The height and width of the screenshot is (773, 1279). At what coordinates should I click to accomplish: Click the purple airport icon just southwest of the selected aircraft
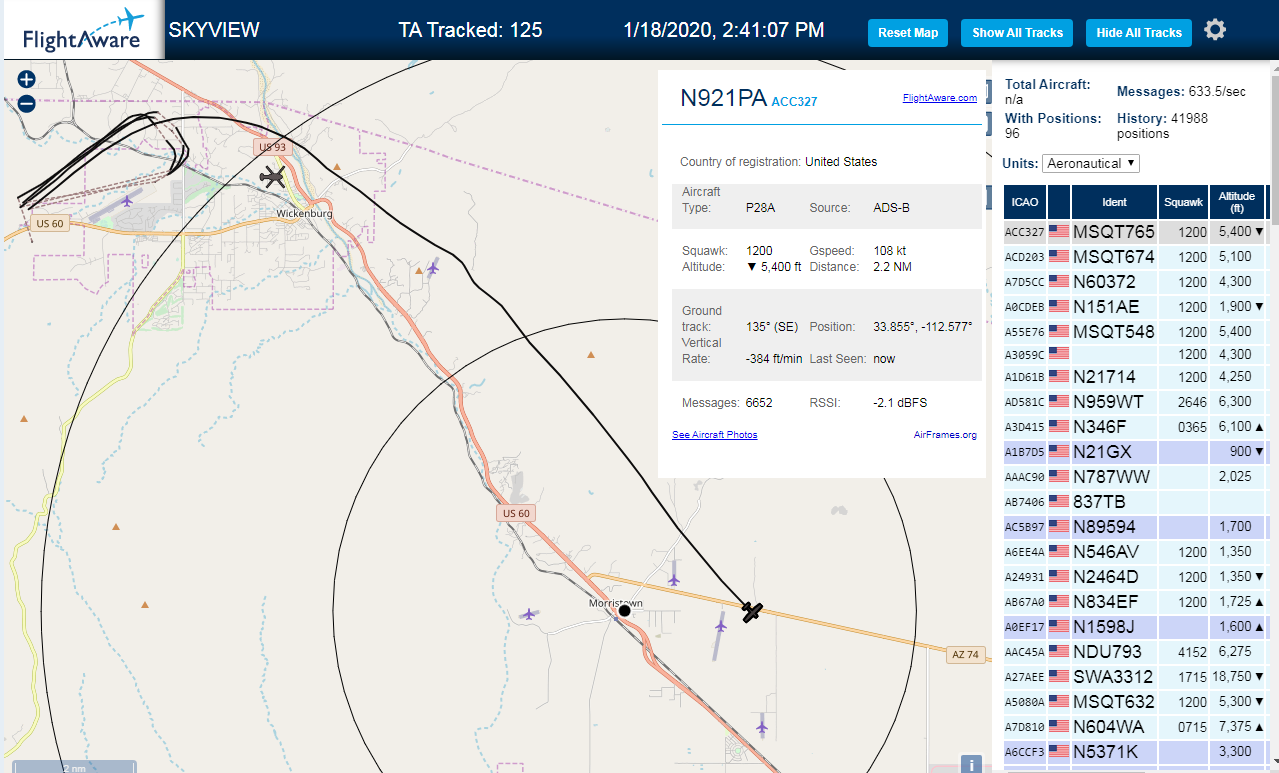coord(721,626)
